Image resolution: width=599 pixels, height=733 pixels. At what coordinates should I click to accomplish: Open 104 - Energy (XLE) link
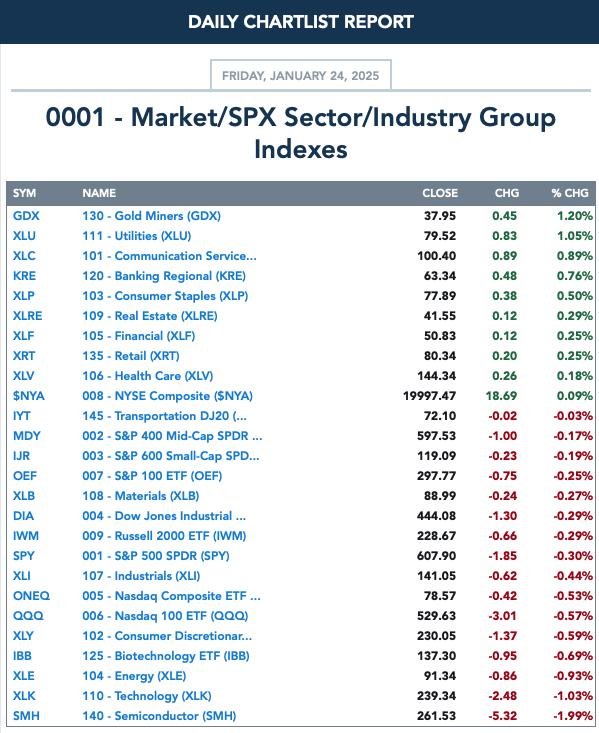pyautogui.click(x=134, y=676)
